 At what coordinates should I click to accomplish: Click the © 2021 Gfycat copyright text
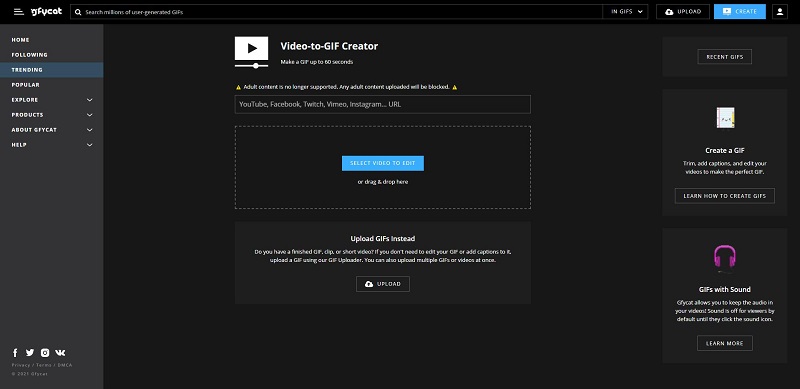pyautogui.click(x=30, y=374)
